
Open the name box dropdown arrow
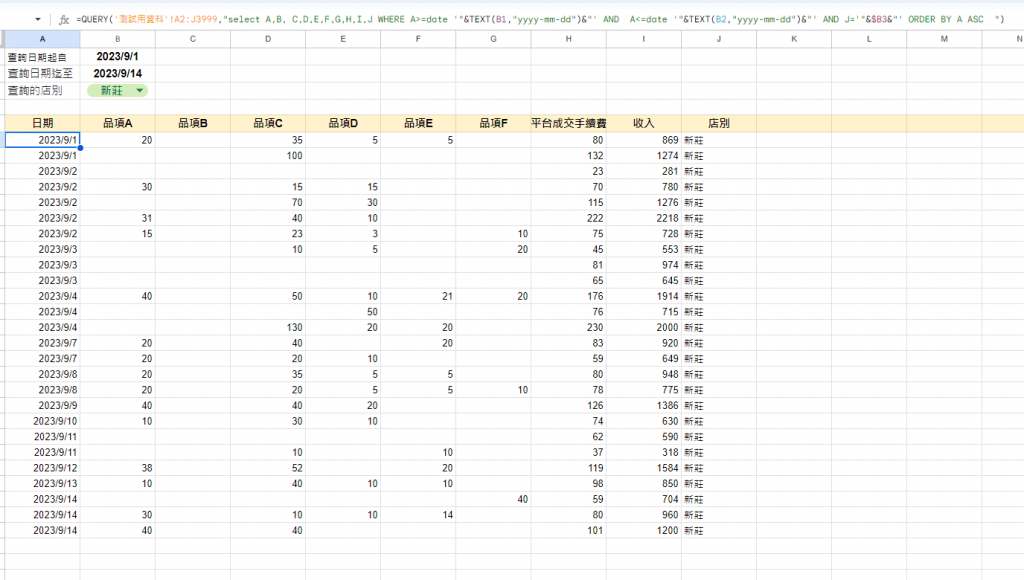(37, 20)
